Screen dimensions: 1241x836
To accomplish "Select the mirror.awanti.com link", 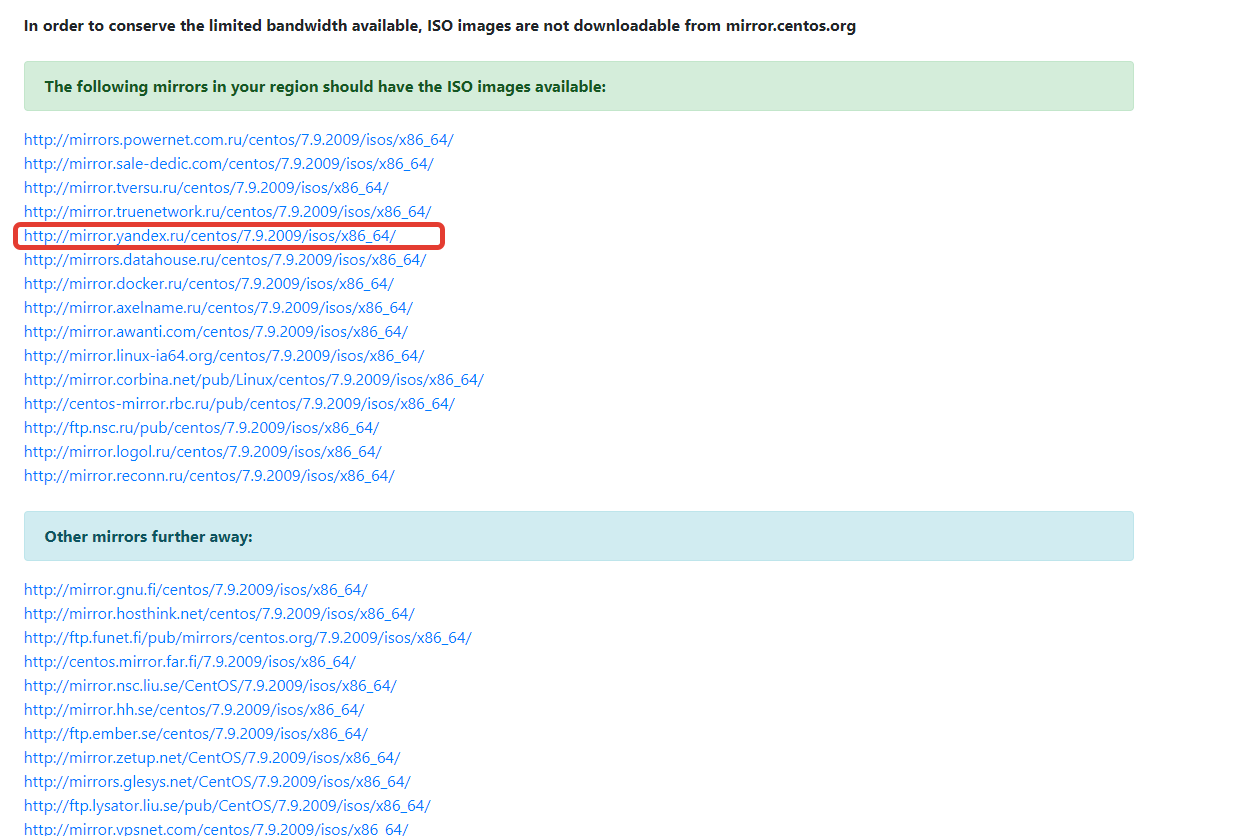I will (216, 331).
